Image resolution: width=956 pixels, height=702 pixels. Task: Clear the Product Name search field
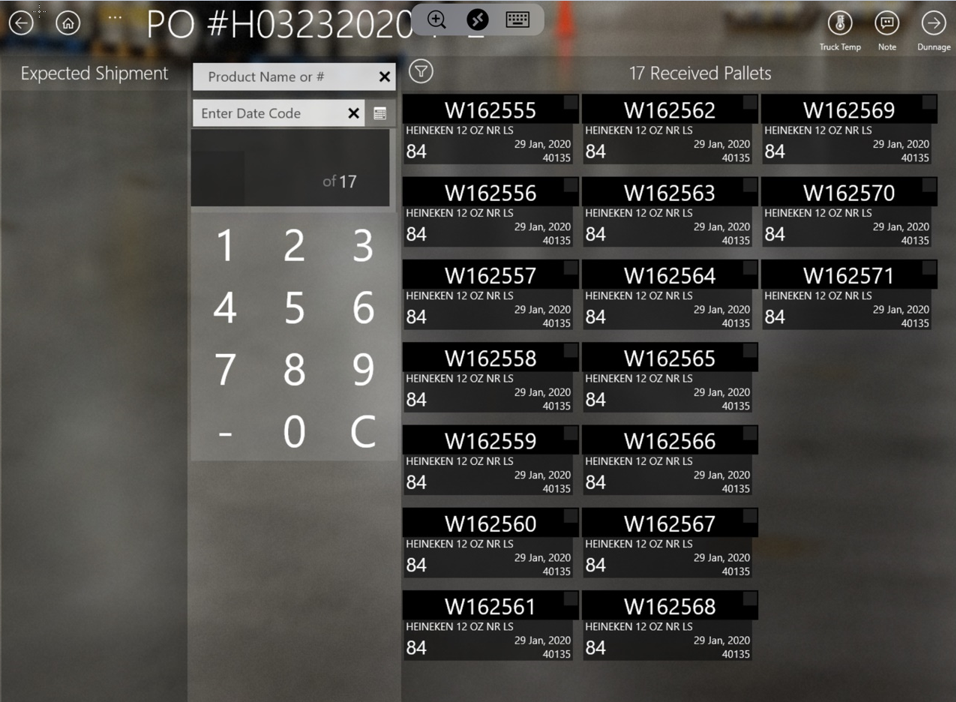(x=384, y=77)
